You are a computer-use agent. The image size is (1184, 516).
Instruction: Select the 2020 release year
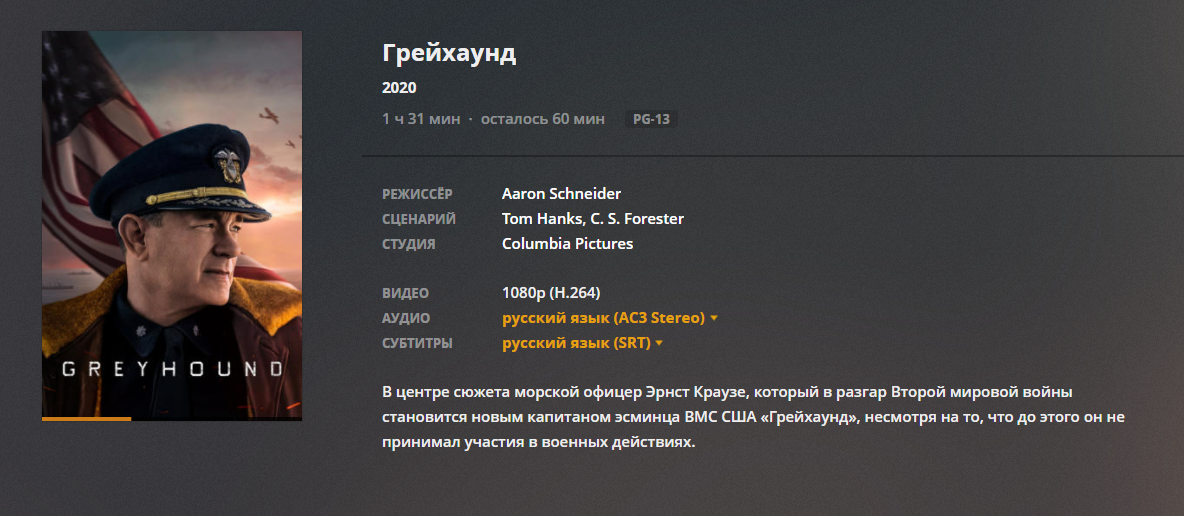pos(399,88)
